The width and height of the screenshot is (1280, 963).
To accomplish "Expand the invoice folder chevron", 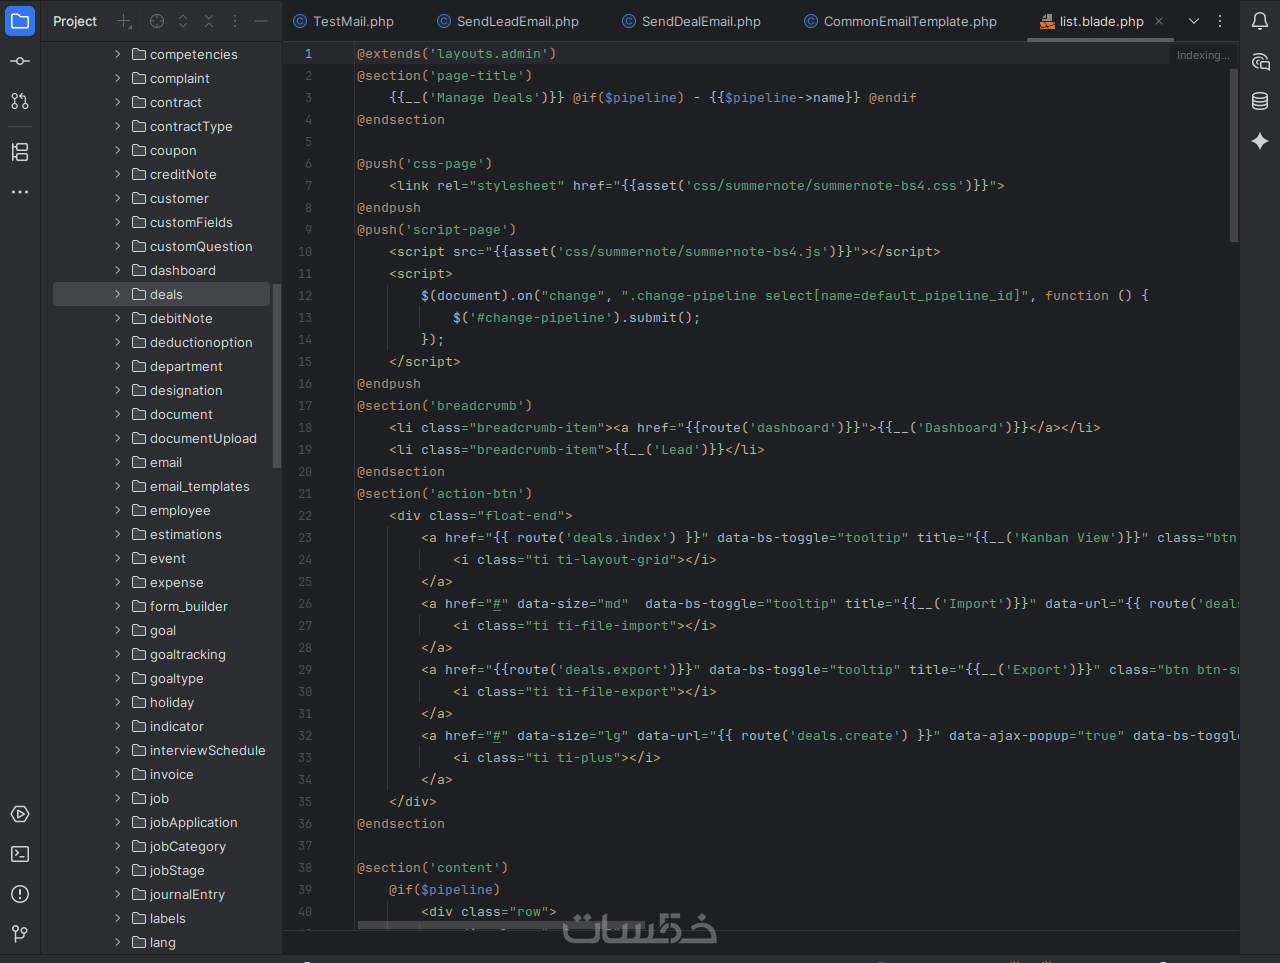I will coord(118,774).
